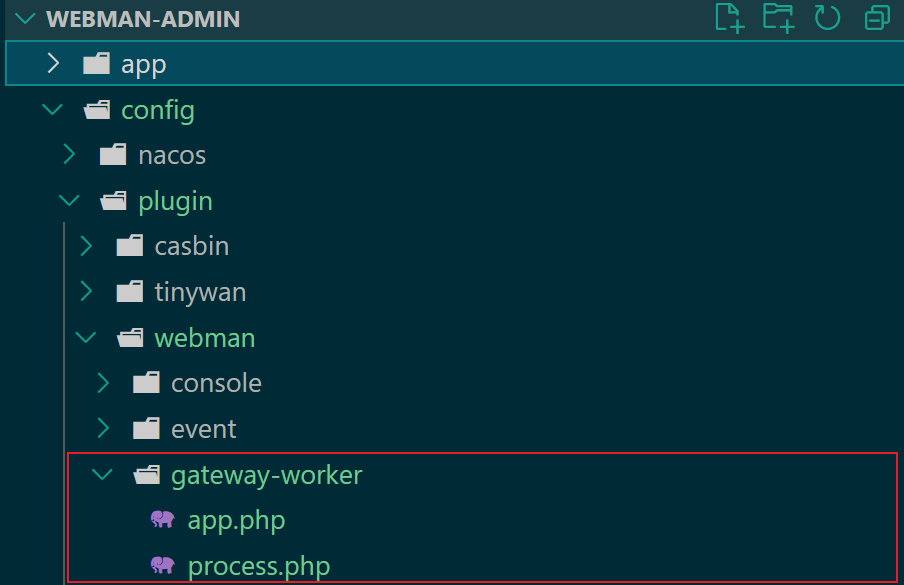Select the 'config' folder label
Viewport: 904px width, 585px height.
(158, 110)
